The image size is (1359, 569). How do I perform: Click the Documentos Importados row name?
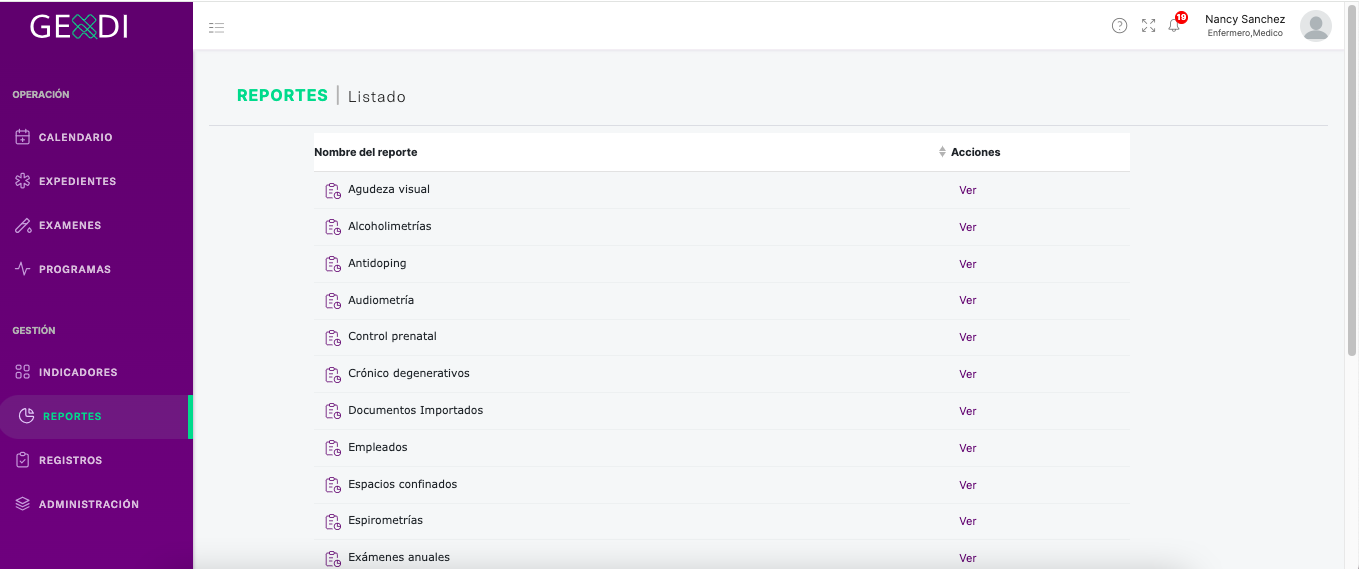(x=416, y=410)
